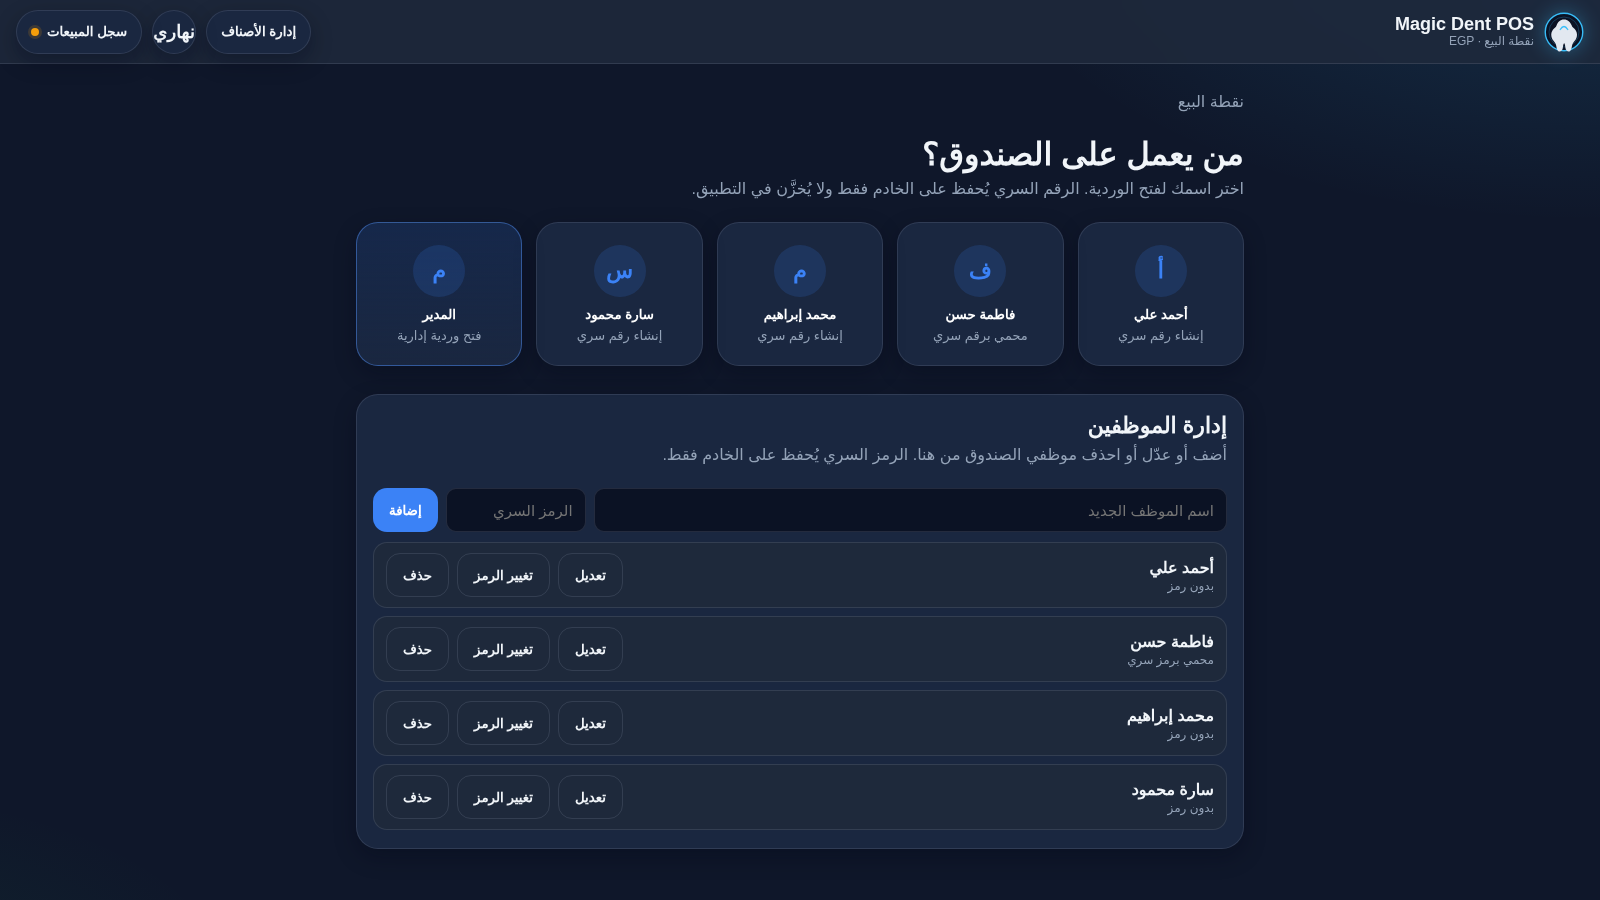Viewport: 1600px width, 900px height.
Task: Toggle the نهاري day theme switch
Action: coord(174,32)
